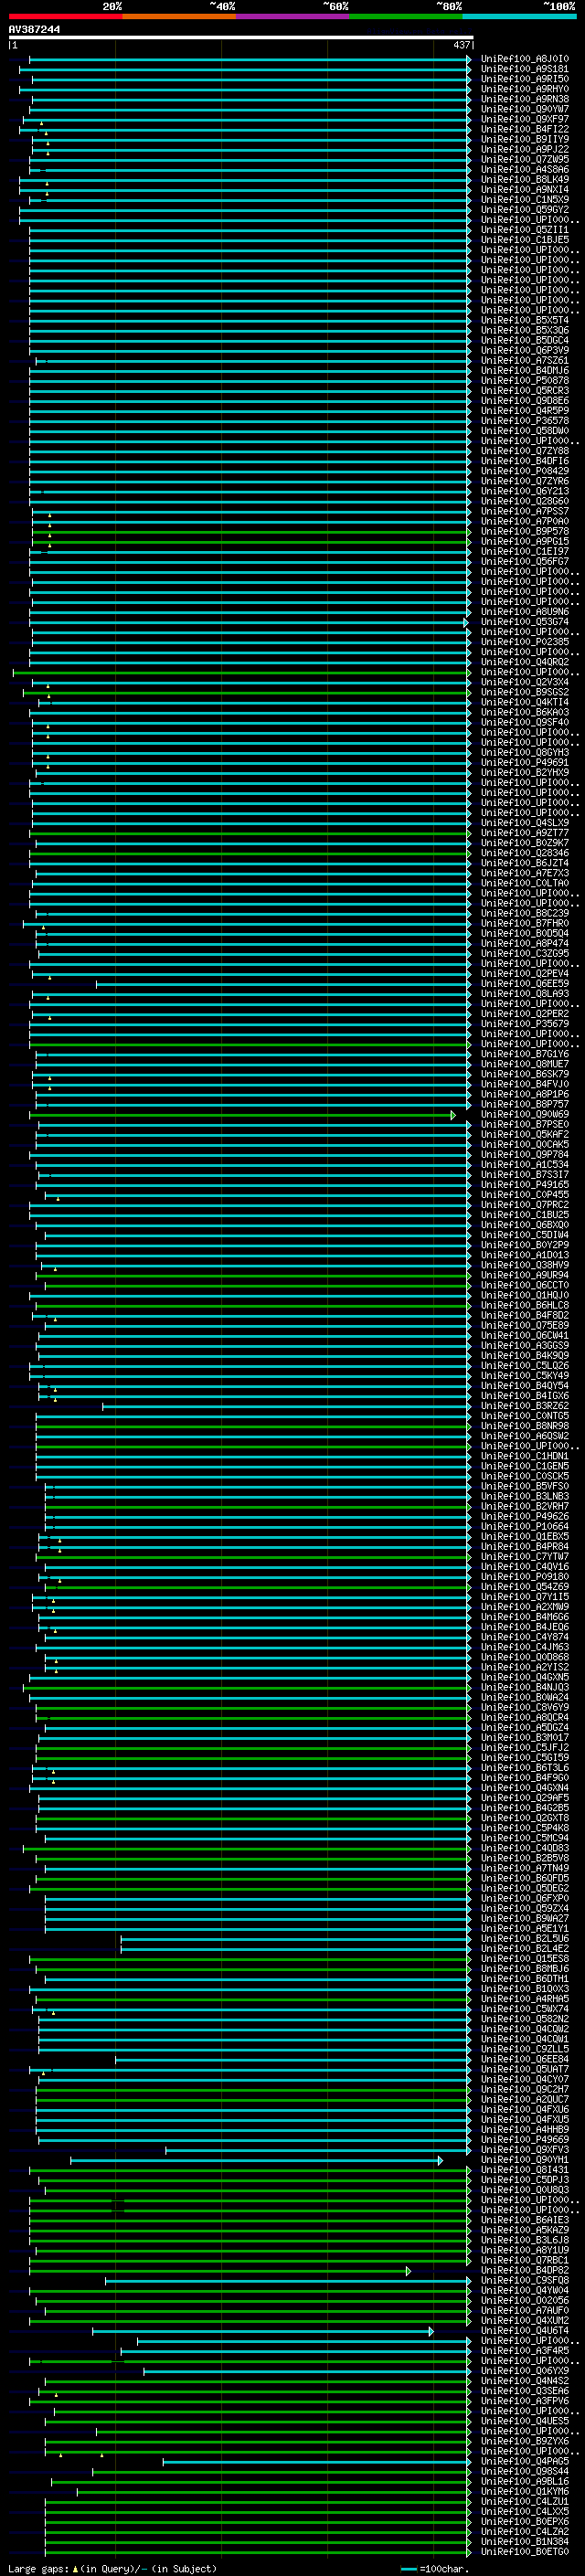Select the UniRef100_A1D013 label
The height and width of the screenshot is (2576, 585).
[525, 1255]
